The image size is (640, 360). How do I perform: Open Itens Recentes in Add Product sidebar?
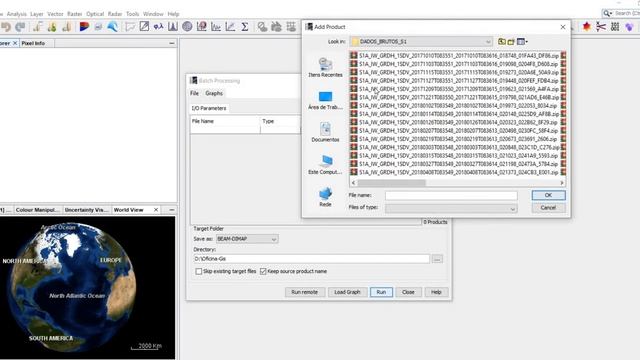[x=325, y=67]
